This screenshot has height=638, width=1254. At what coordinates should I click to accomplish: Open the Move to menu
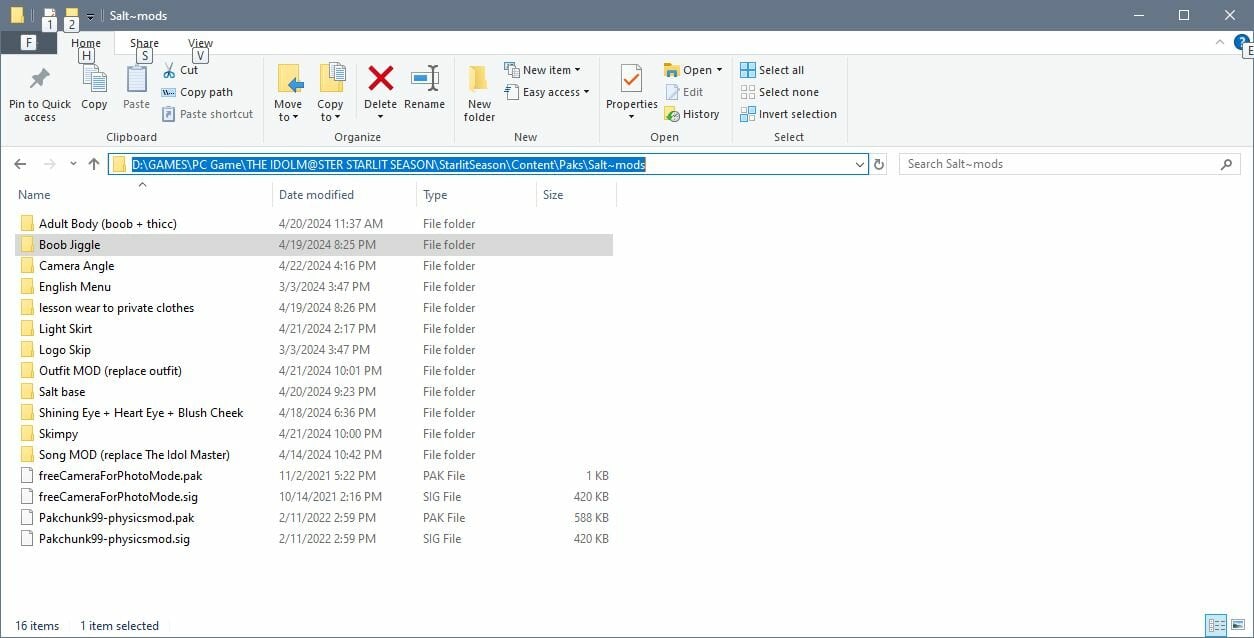(x=288, y=94)
